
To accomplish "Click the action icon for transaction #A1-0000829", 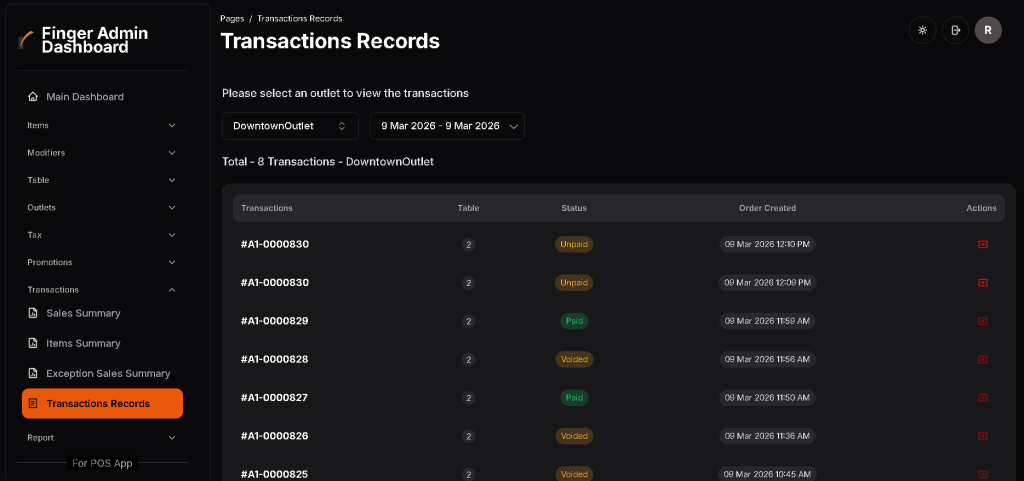I will [x=982, y=321].
